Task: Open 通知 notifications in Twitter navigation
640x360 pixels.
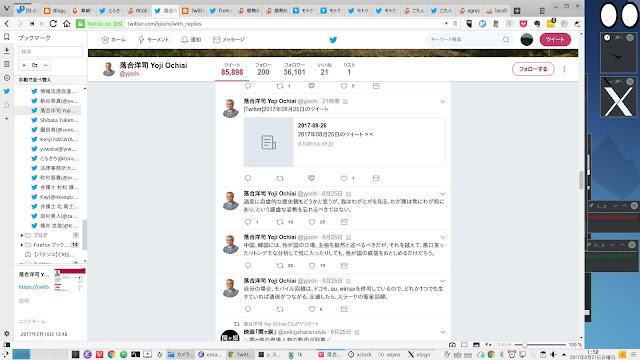Action: 191,40
